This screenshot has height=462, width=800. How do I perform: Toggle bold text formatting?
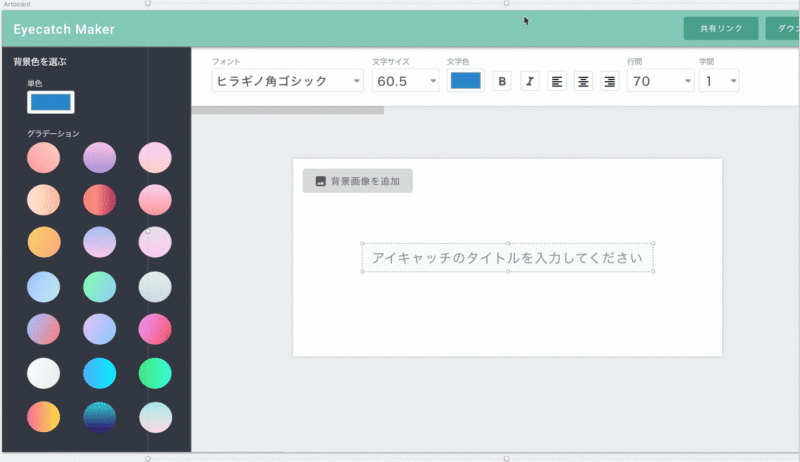(502, 81)
